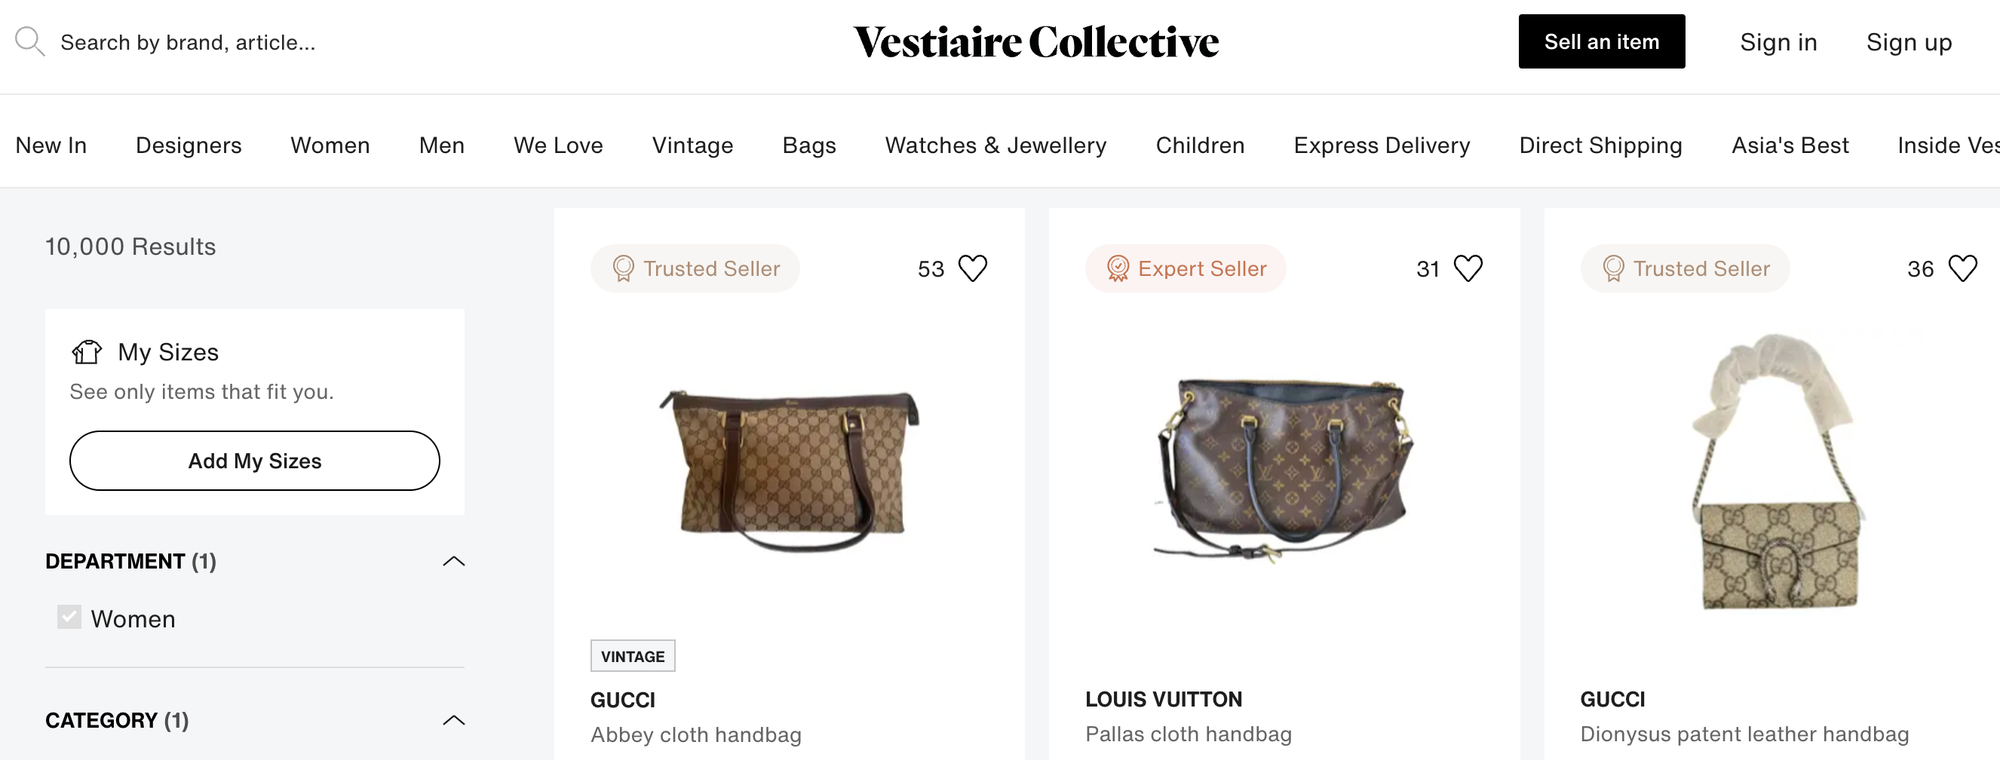This screenshot has width=2000, height=760.
Task: Open the Designers navigation menu
Action: tap(188, 145)
